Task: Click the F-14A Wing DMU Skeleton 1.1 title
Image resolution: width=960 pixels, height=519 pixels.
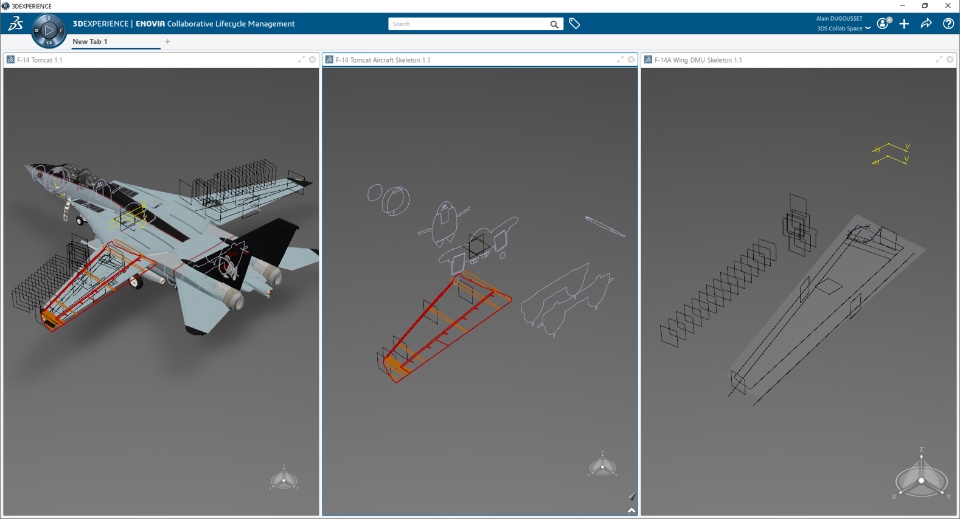Action: 698,60
